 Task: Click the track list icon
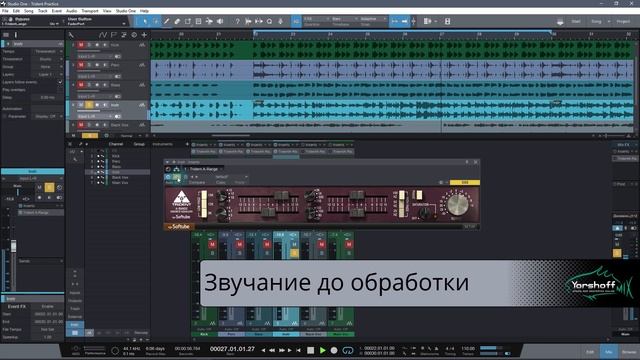6,35
